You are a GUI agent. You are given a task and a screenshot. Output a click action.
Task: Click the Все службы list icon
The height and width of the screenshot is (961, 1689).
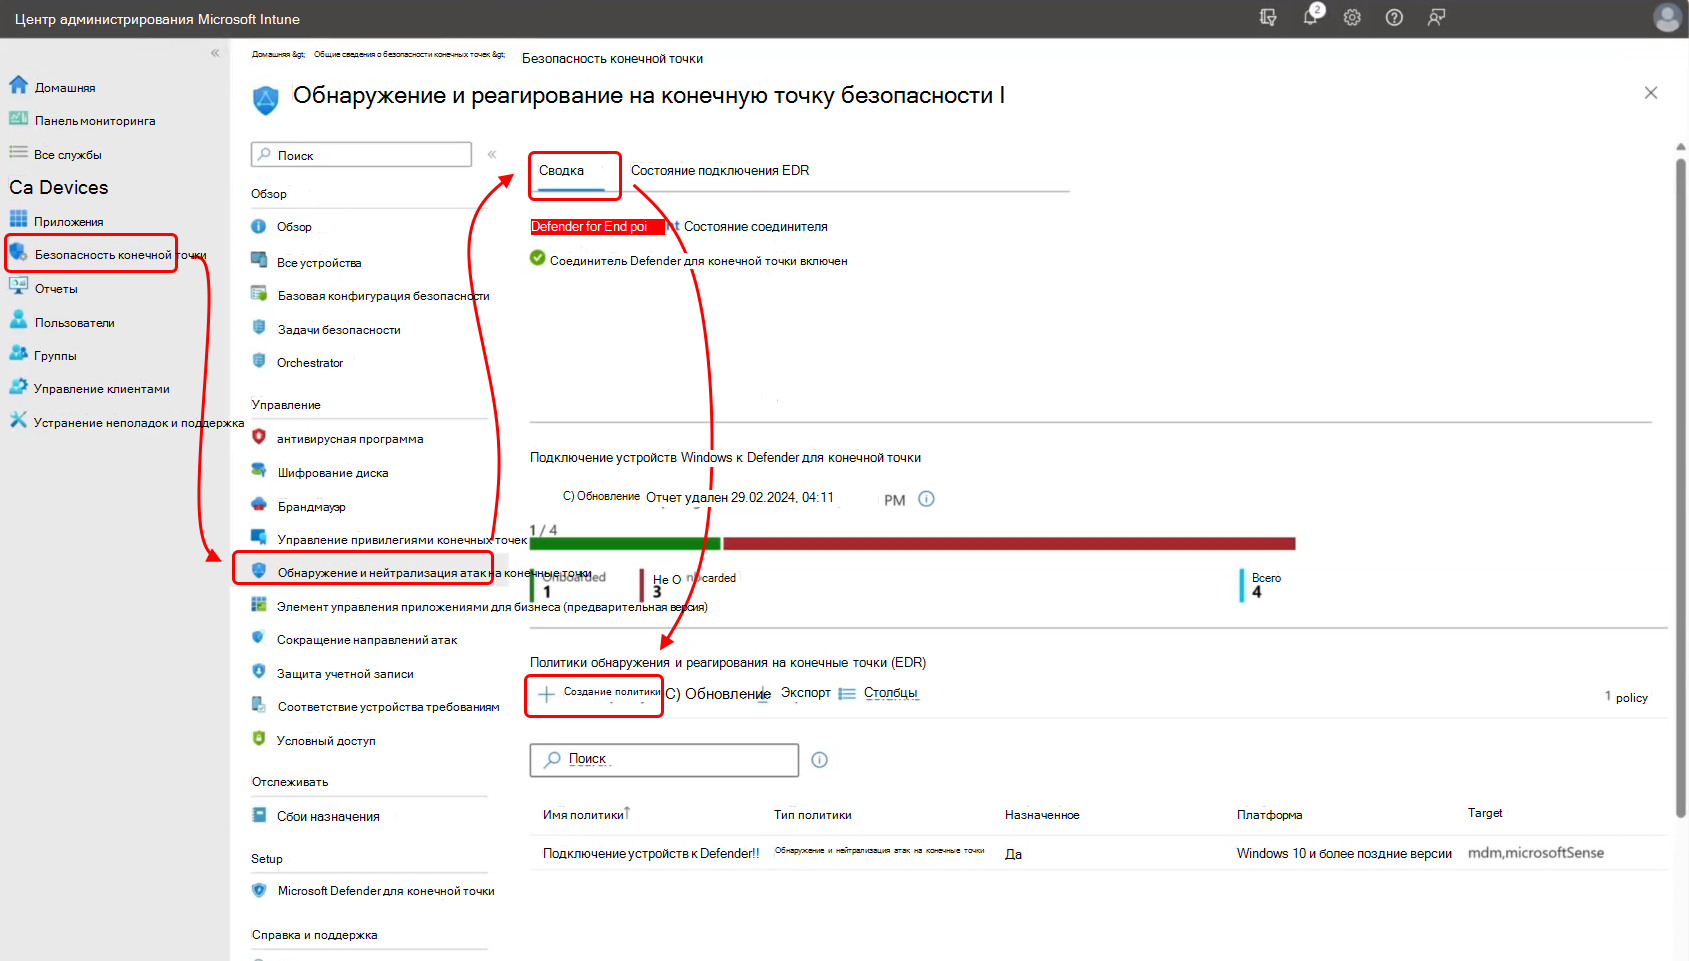click(18, 153)
